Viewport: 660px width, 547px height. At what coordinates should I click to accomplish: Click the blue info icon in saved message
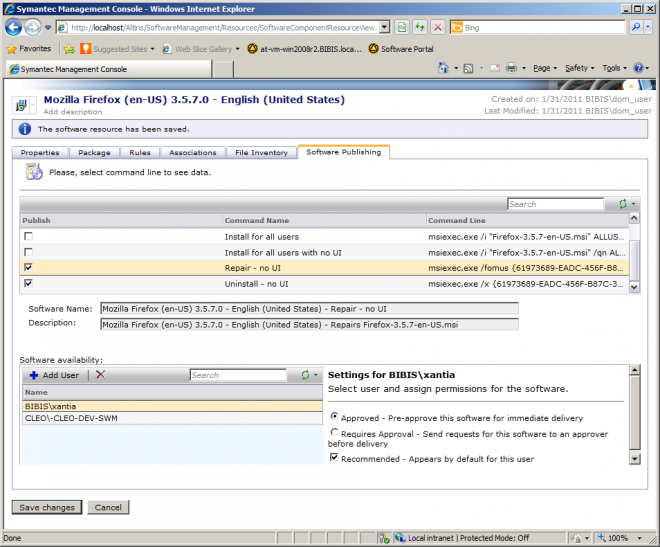click(25, 129)
